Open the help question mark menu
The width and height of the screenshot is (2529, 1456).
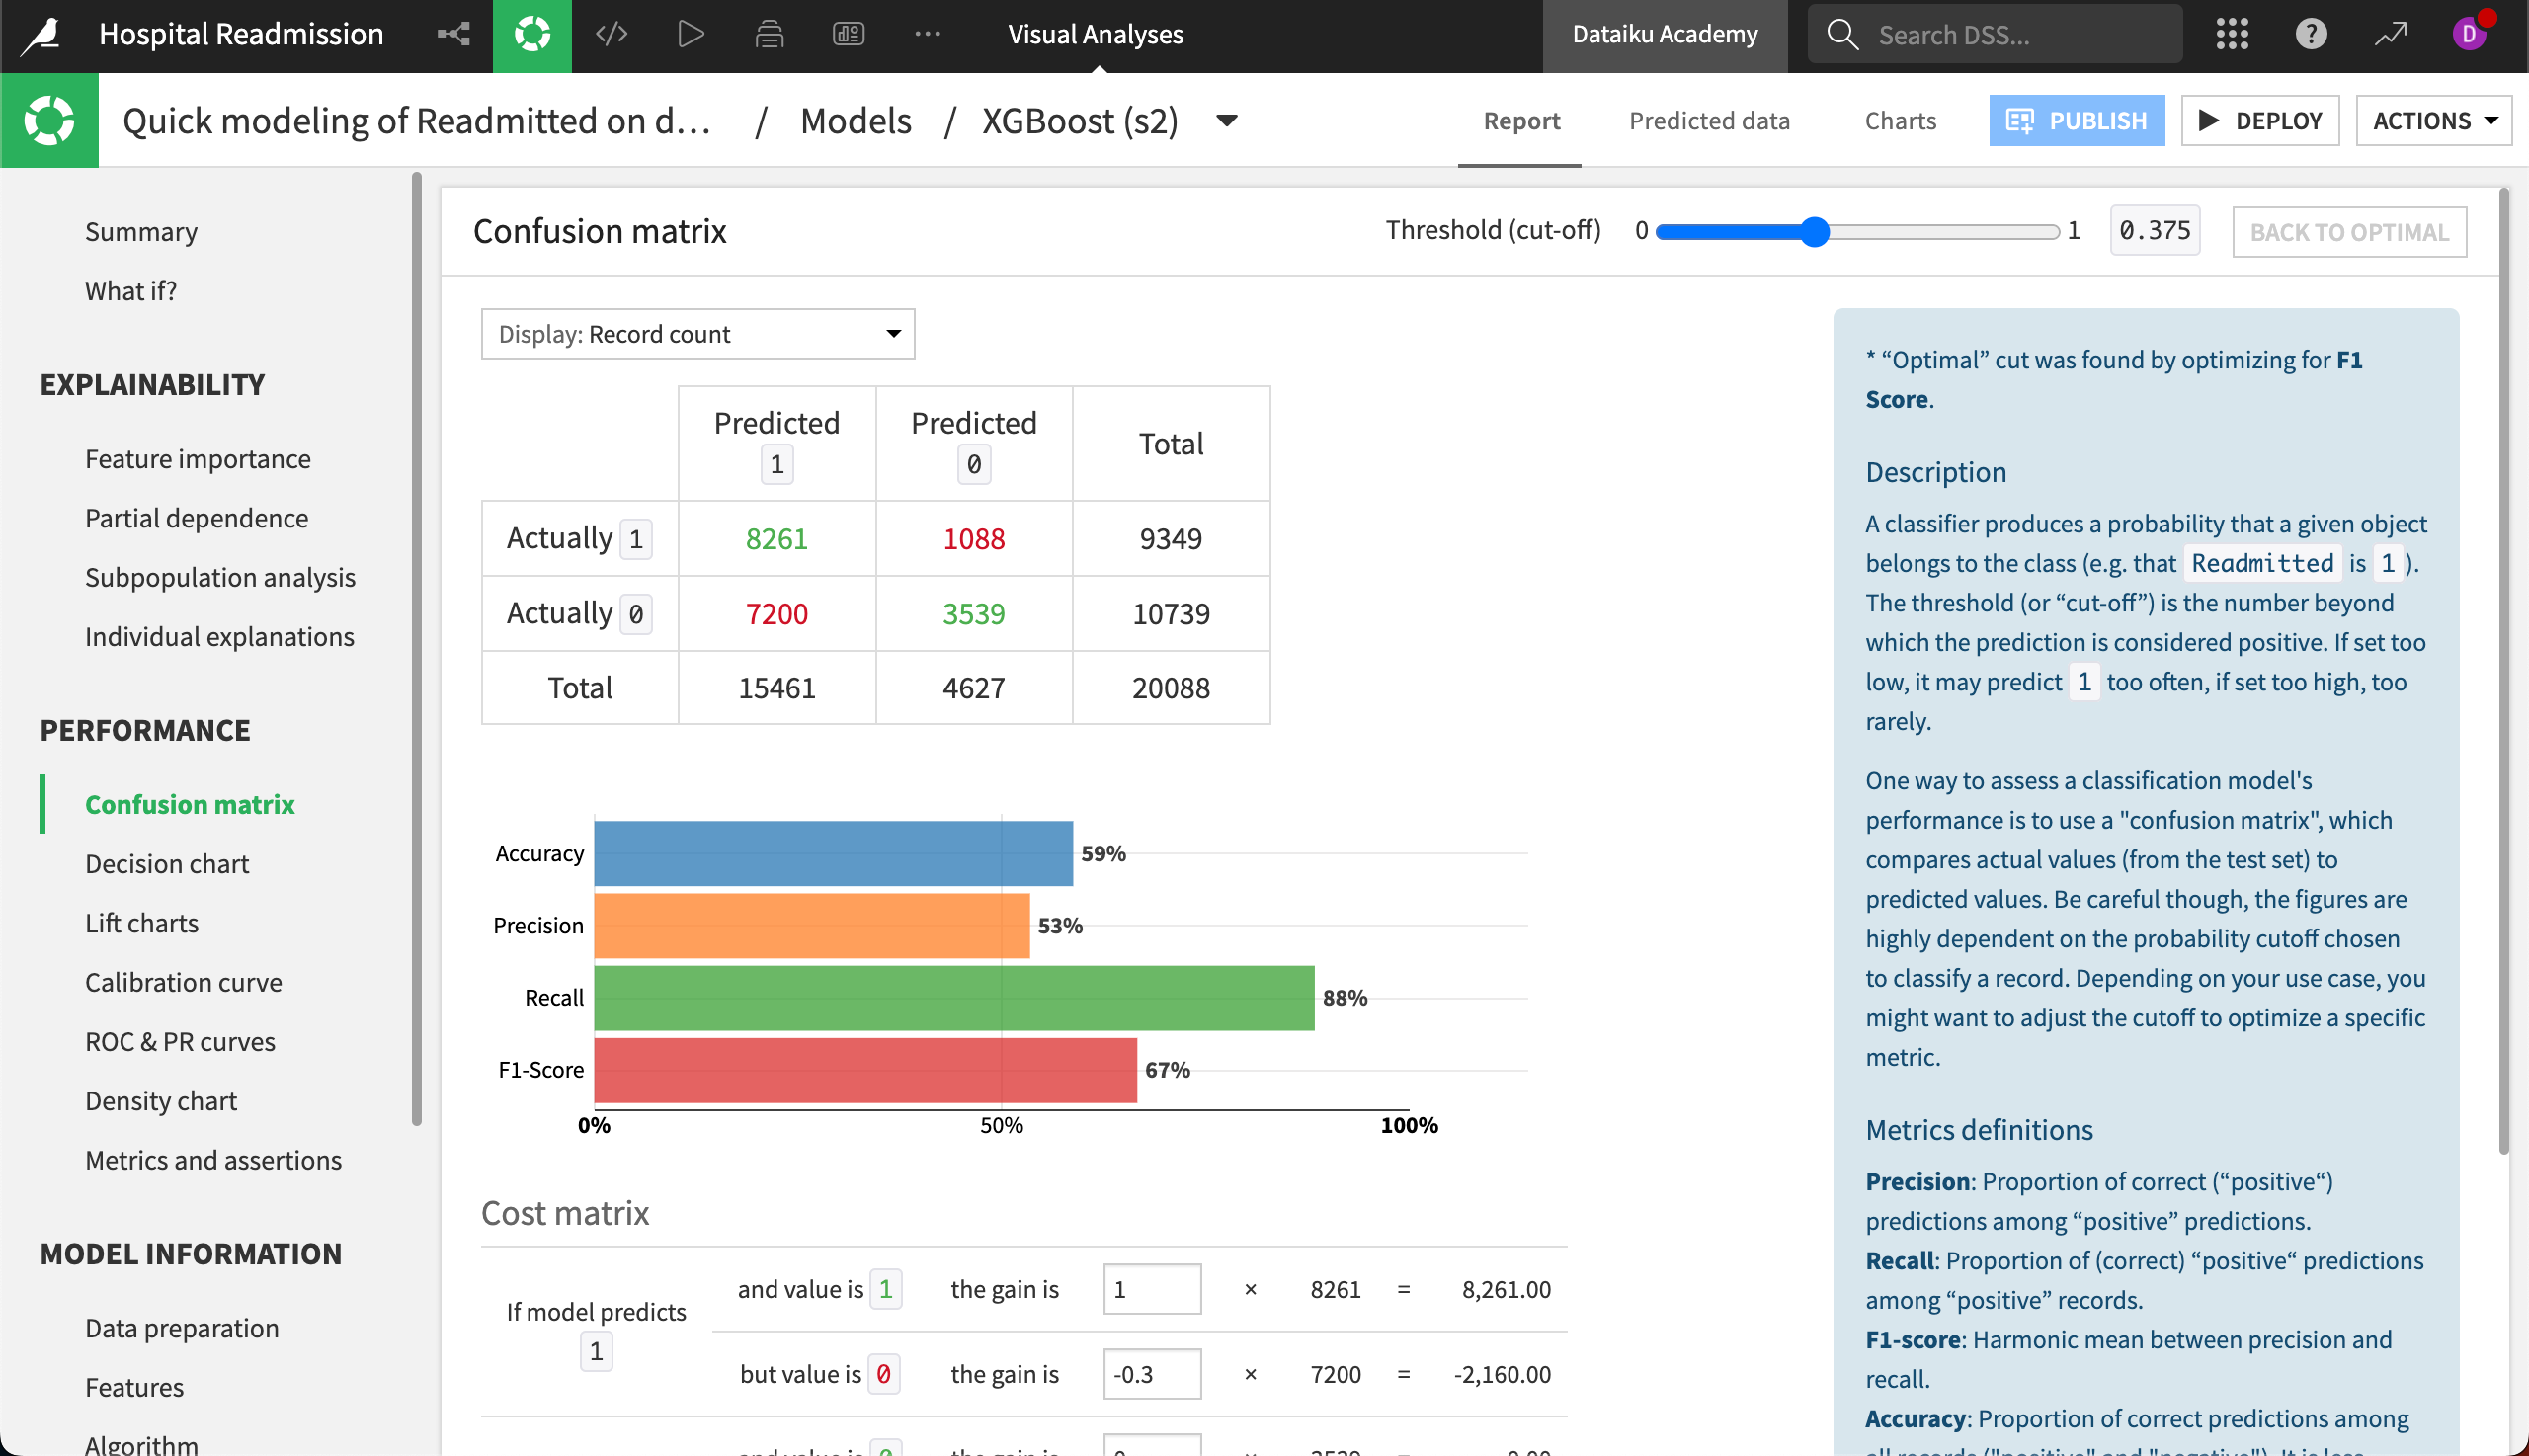click(x=2311, y=33)
